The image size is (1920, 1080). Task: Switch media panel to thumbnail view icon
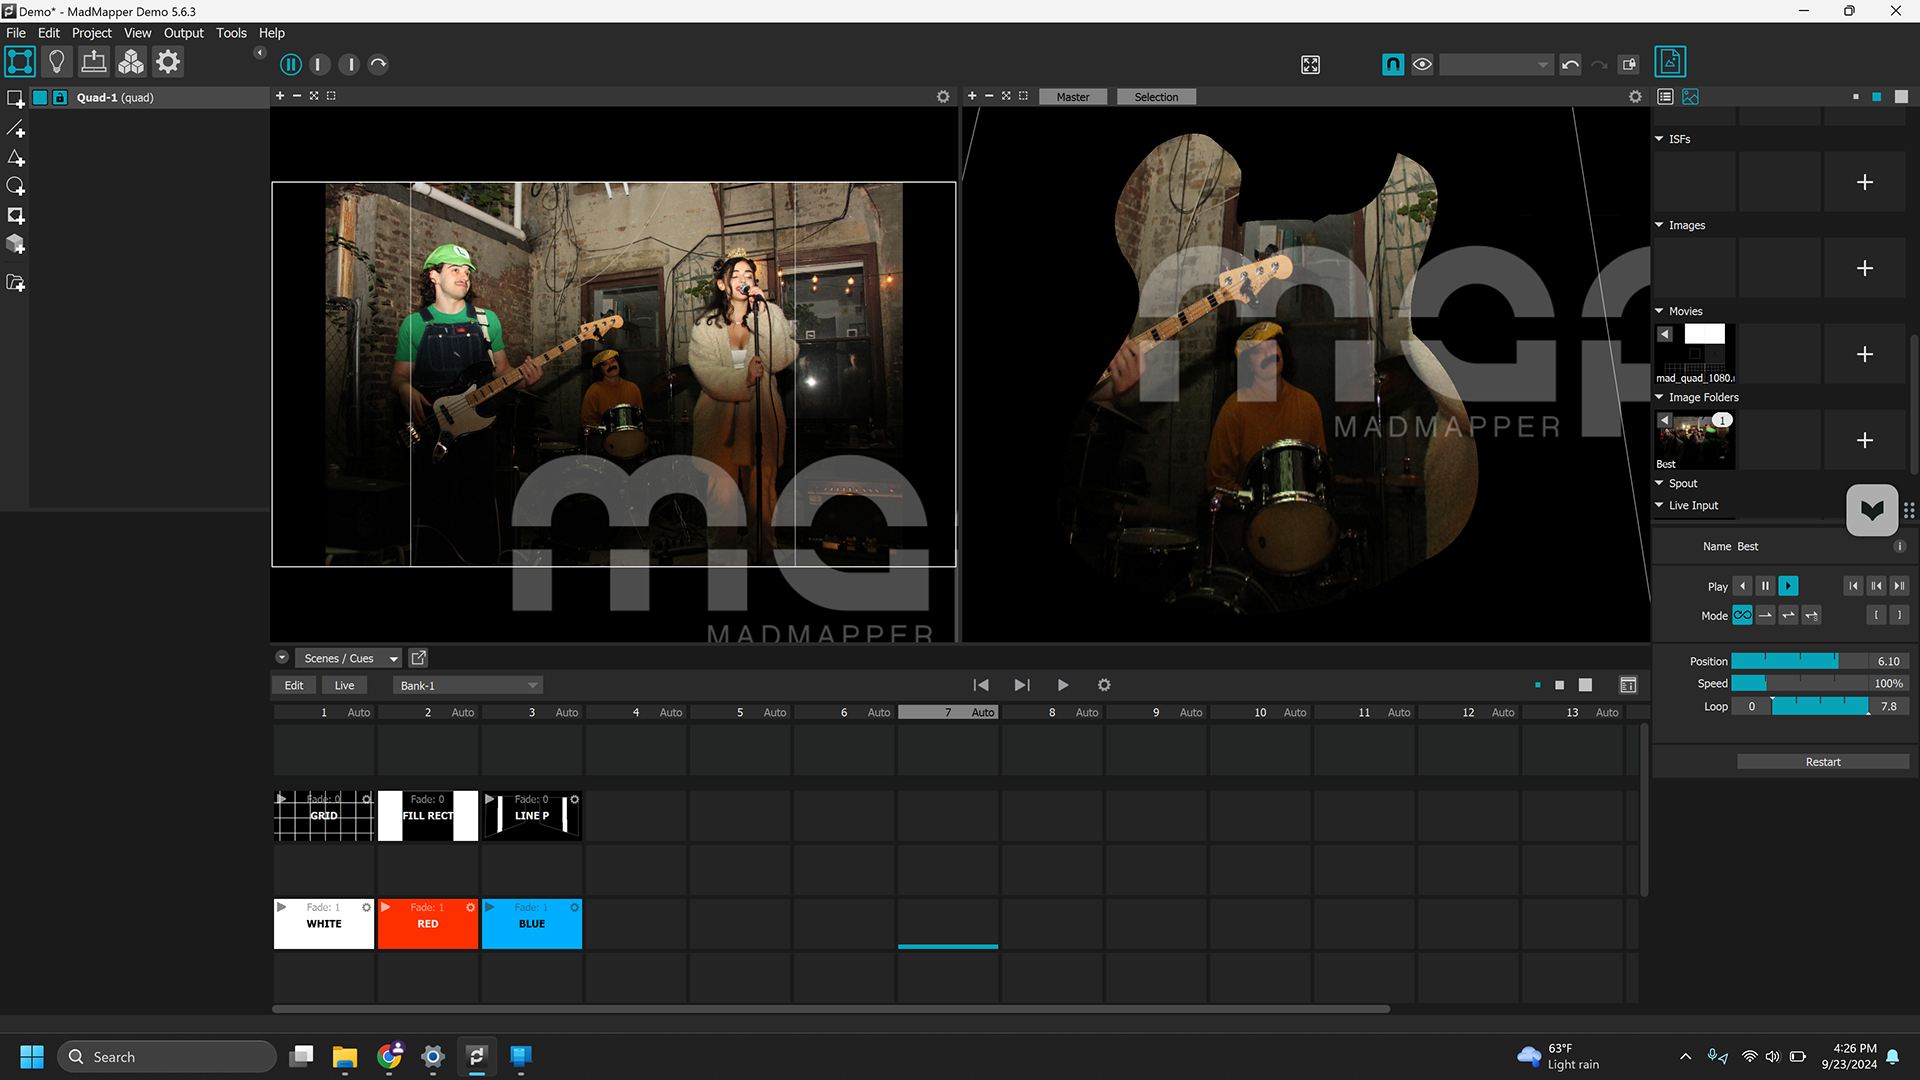1690,97
